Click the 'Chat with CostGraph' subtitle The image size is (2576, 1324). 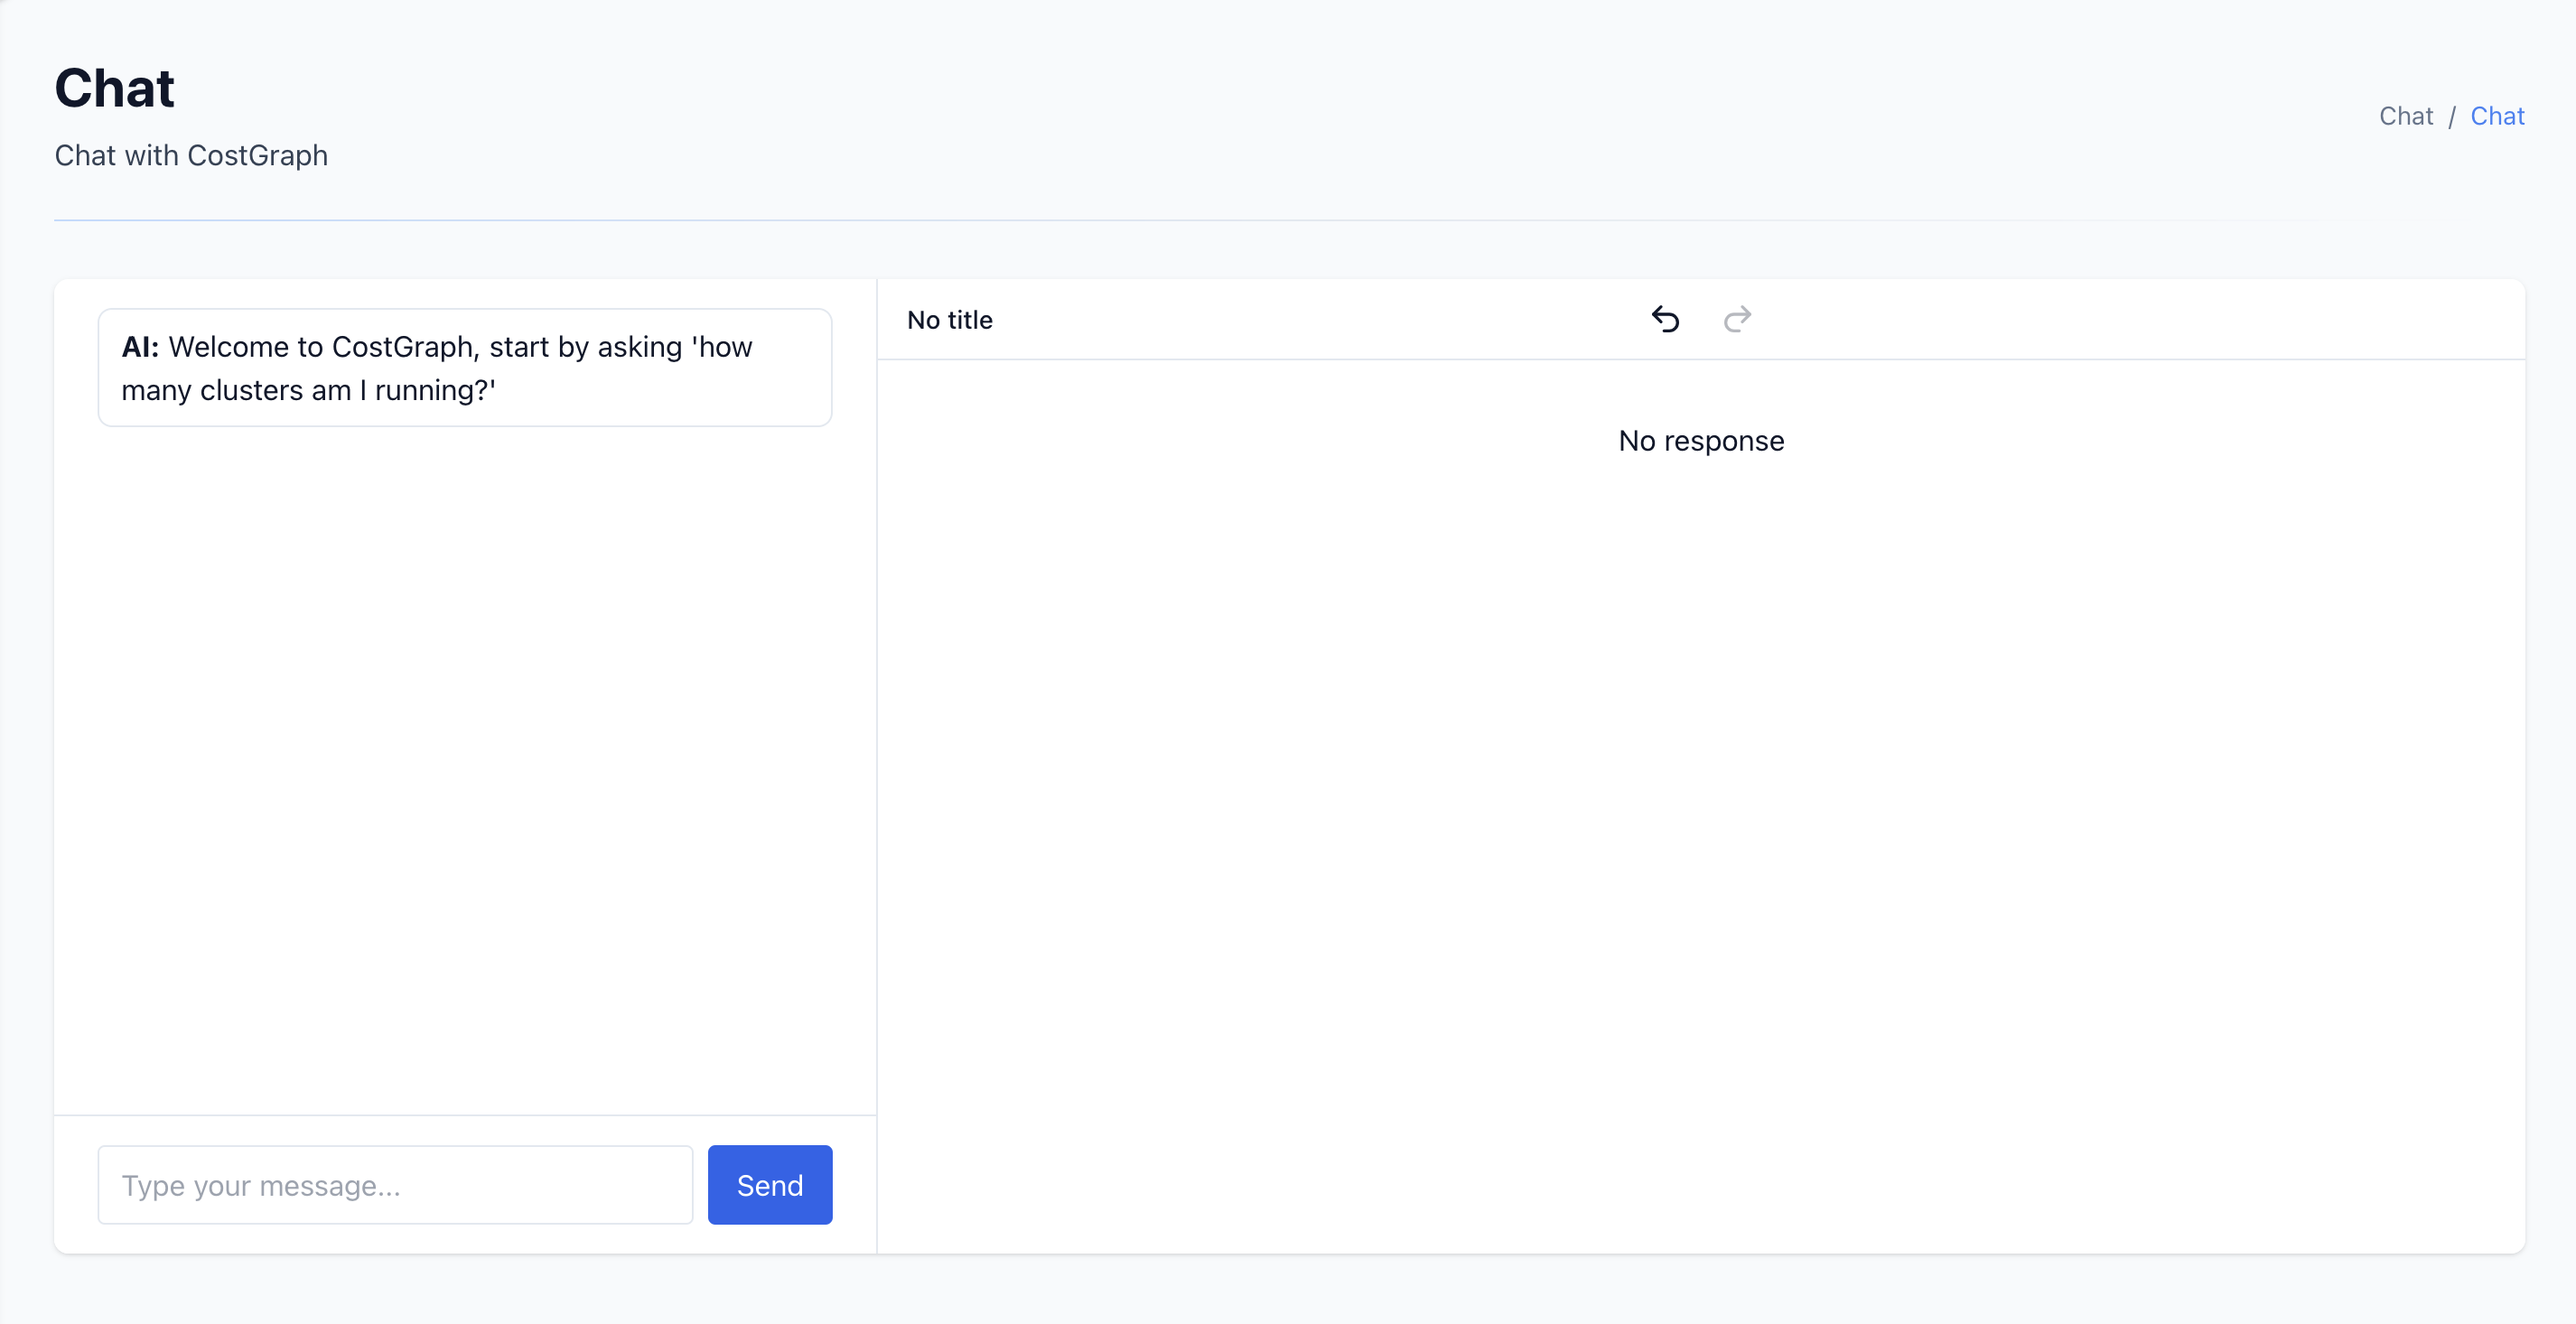pos(191,156)
